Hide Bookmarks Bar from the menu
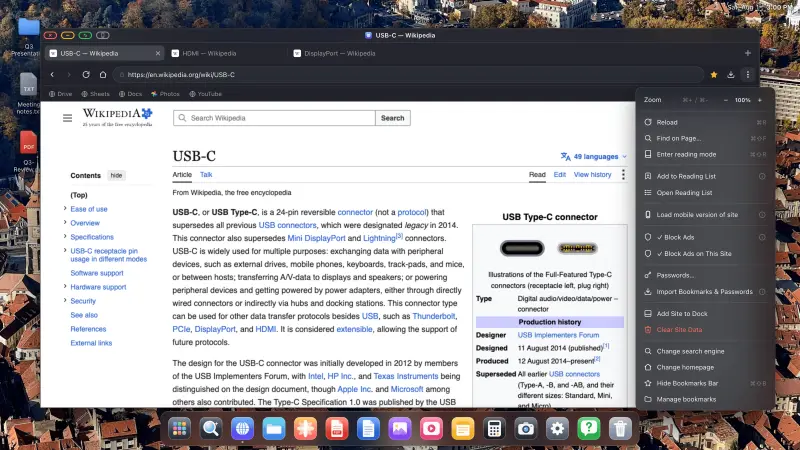The image size is (800, 450). click(705, 383)
